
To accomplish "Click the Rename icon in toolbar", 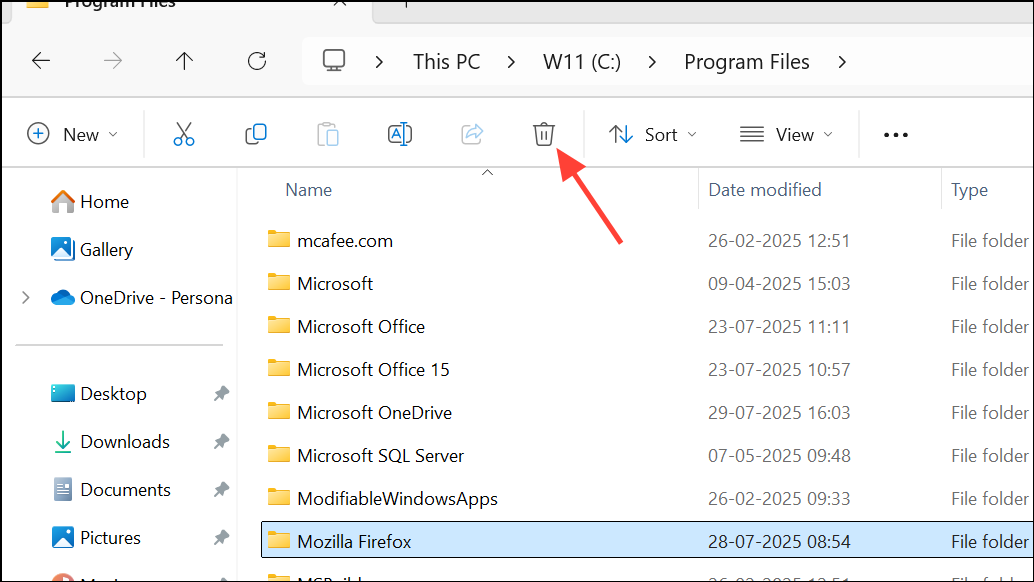I will coord(400,134).
